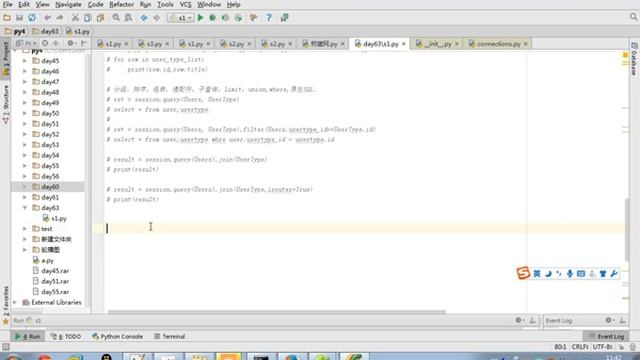Open the UTF-8 encoding selector
Viewport: 640px width, 360px height.
click(603, 347)
